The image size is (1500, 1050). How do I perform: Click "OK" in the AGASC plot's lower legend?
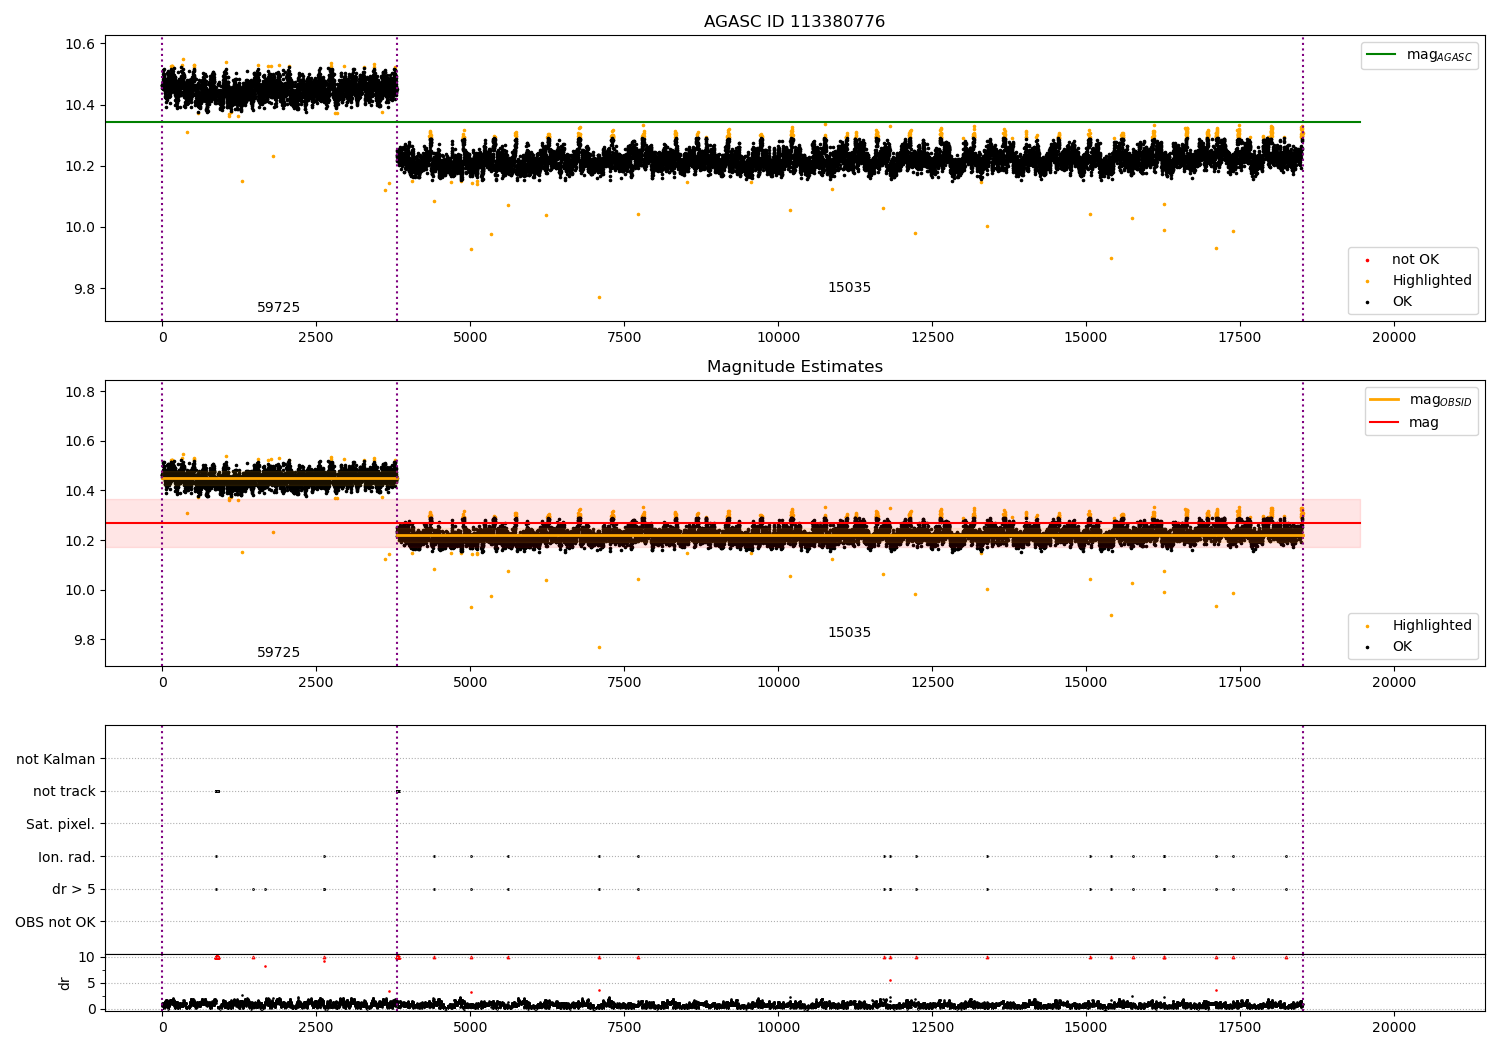coord(1402,302)
